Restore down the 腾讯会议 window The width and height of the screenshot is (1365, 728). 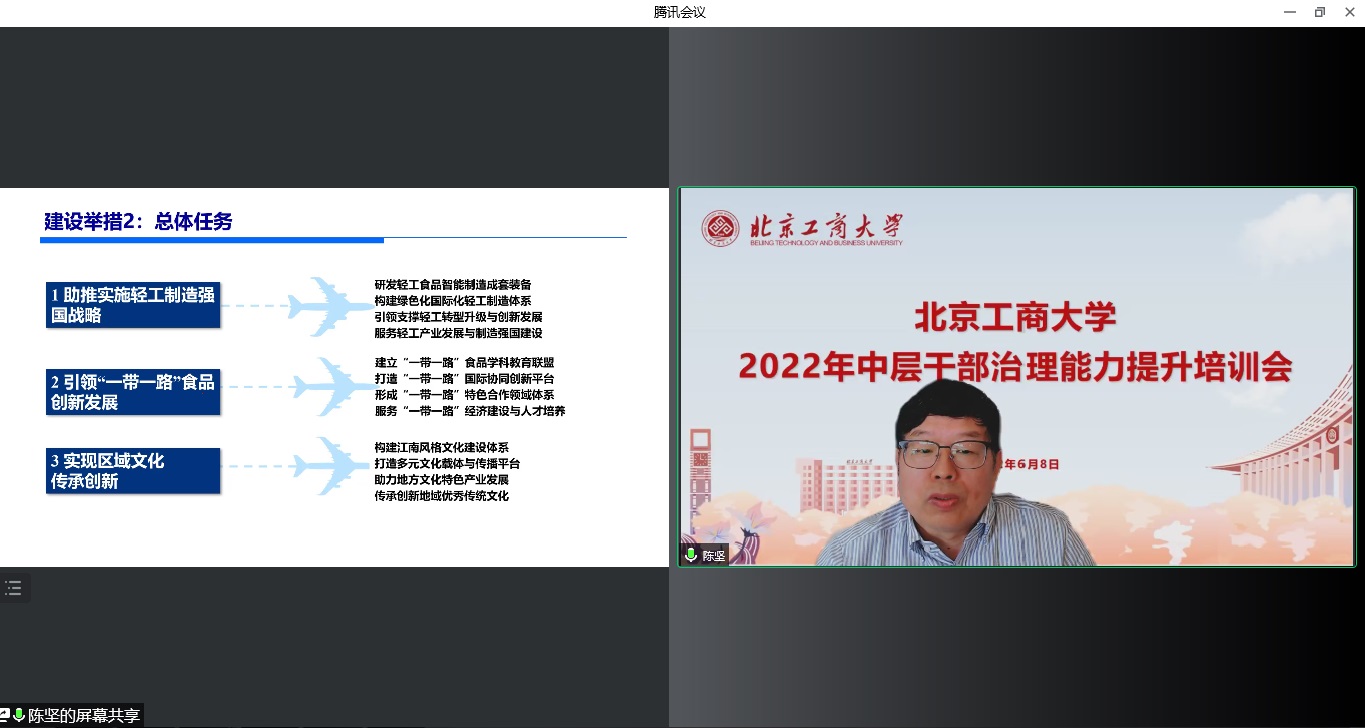(1319, 12)
